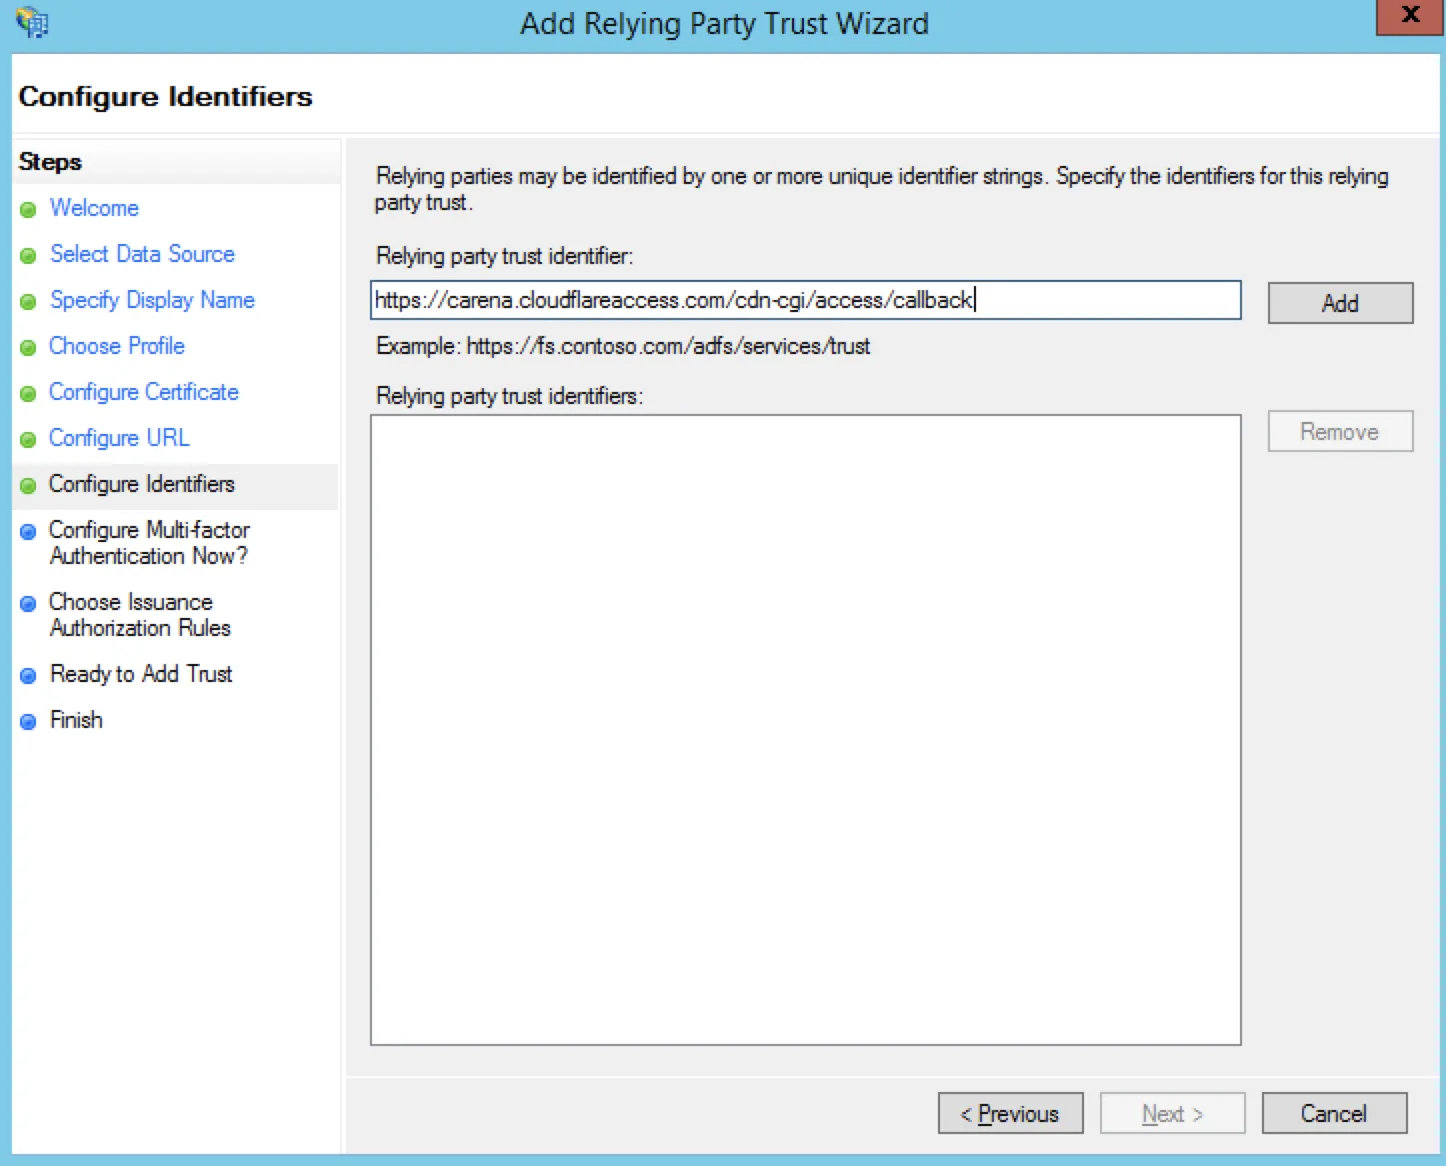
Task: Click the blue dot beside Choose Issuance Authorization Rules
Action: click(28, 603)
